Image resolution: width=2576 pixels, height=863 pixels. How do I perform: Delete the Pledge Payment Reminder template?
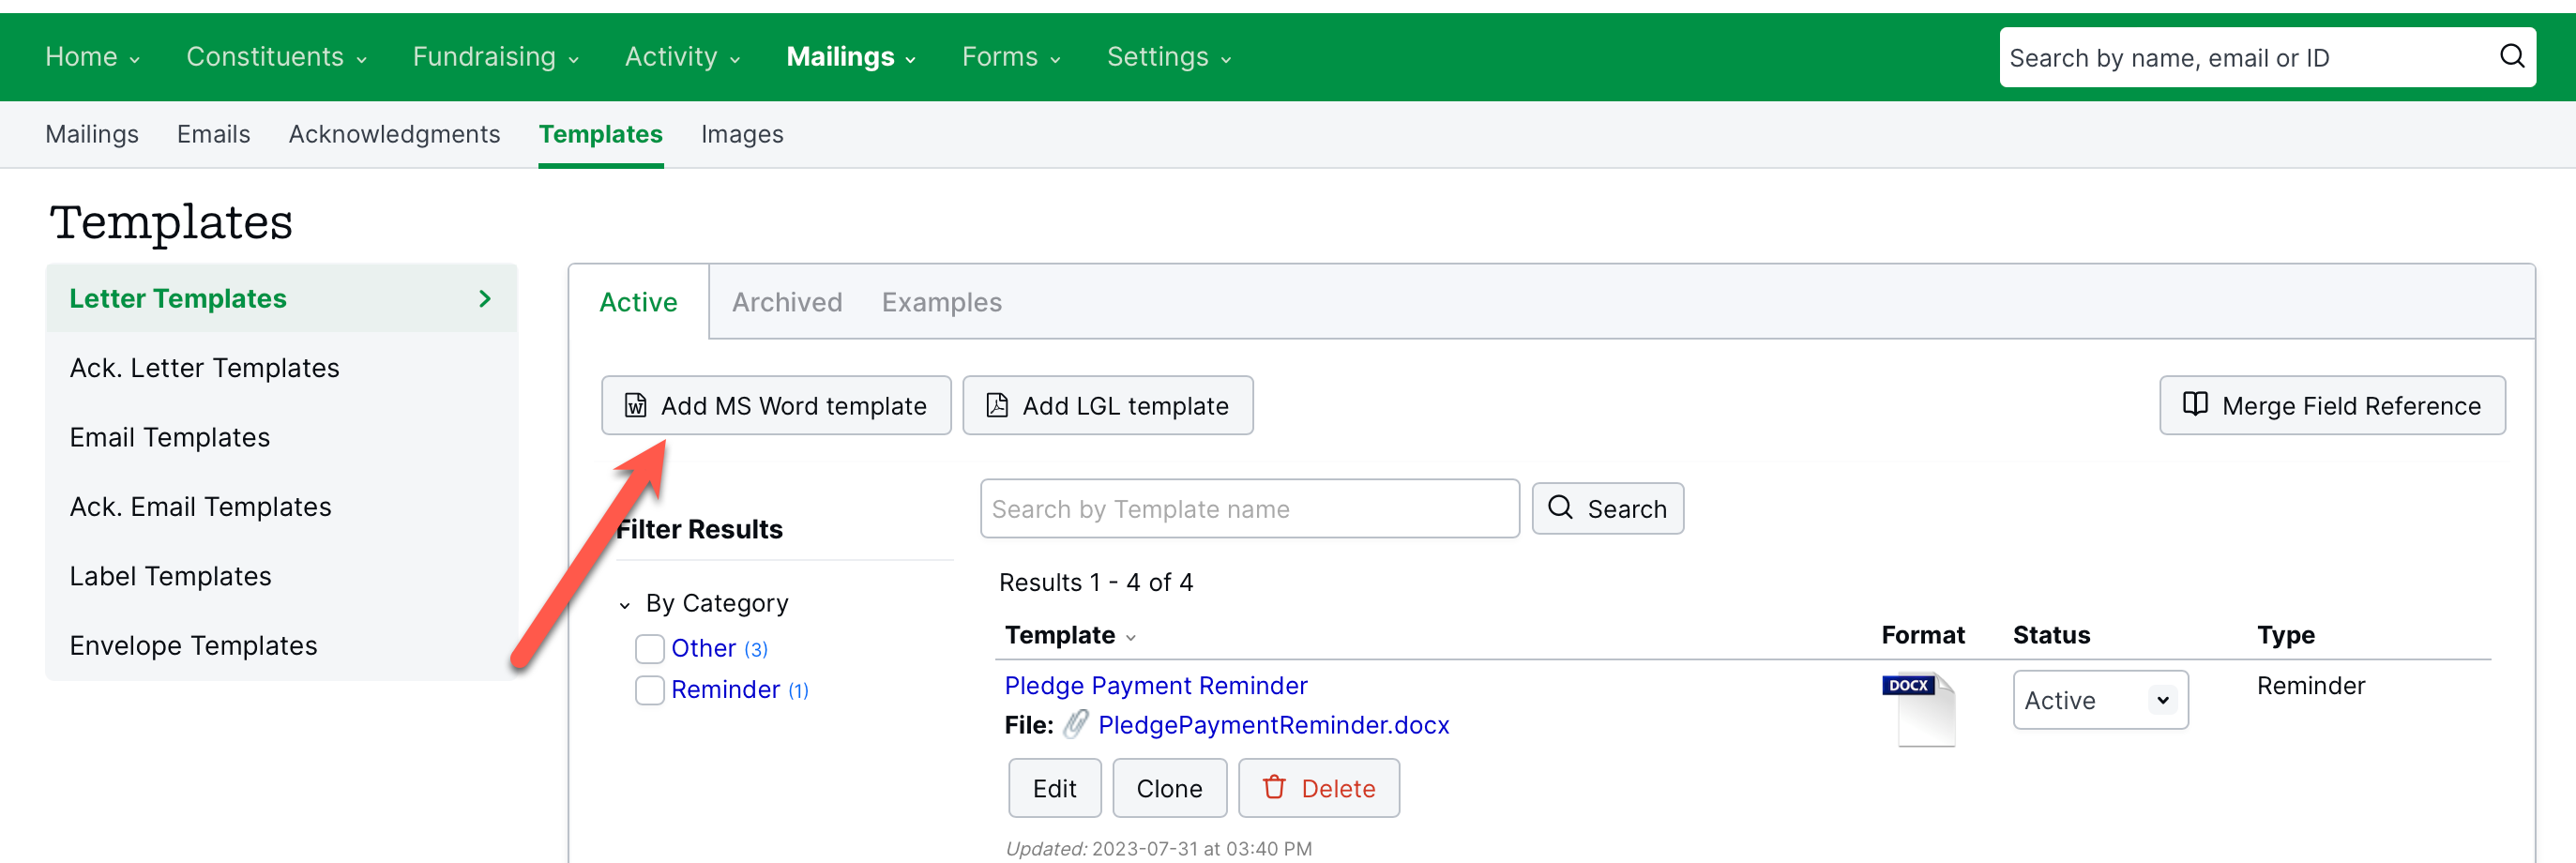1319,788
